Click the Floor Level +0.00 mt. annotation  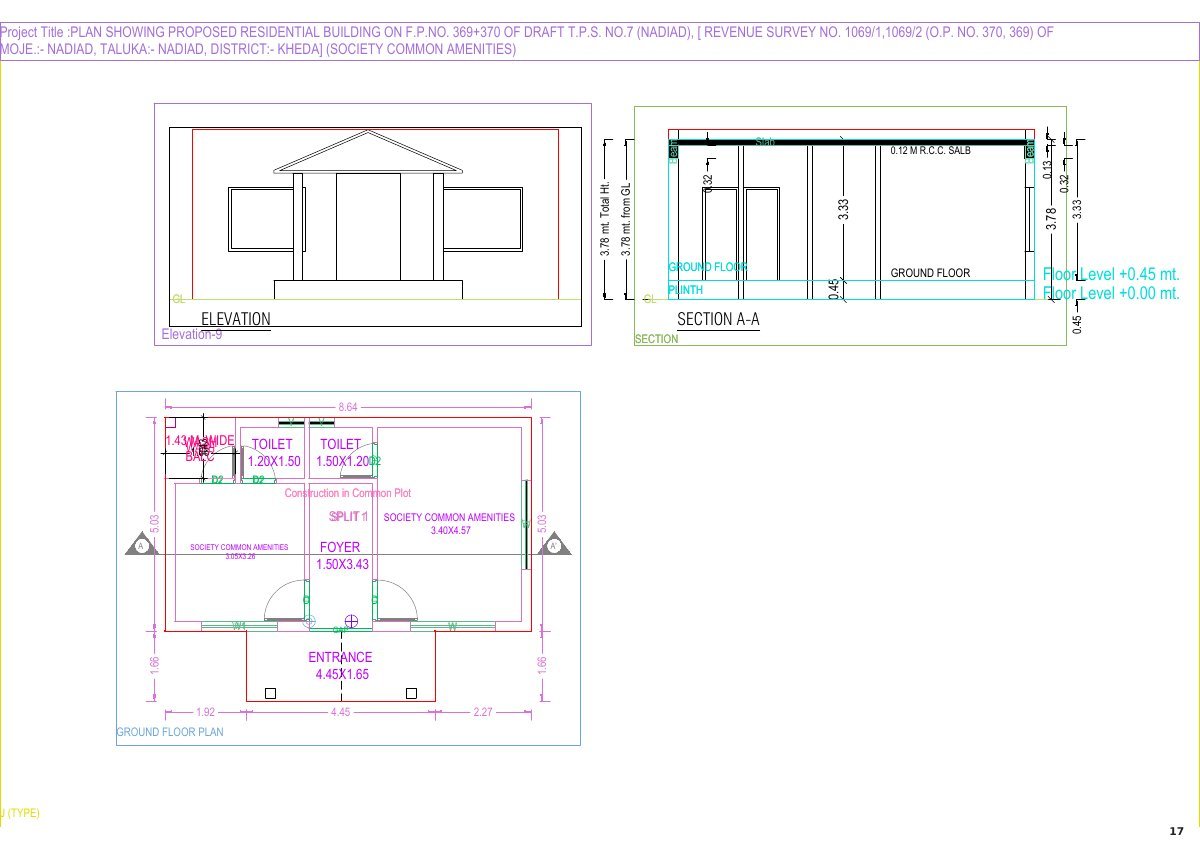click(1111, 294)
